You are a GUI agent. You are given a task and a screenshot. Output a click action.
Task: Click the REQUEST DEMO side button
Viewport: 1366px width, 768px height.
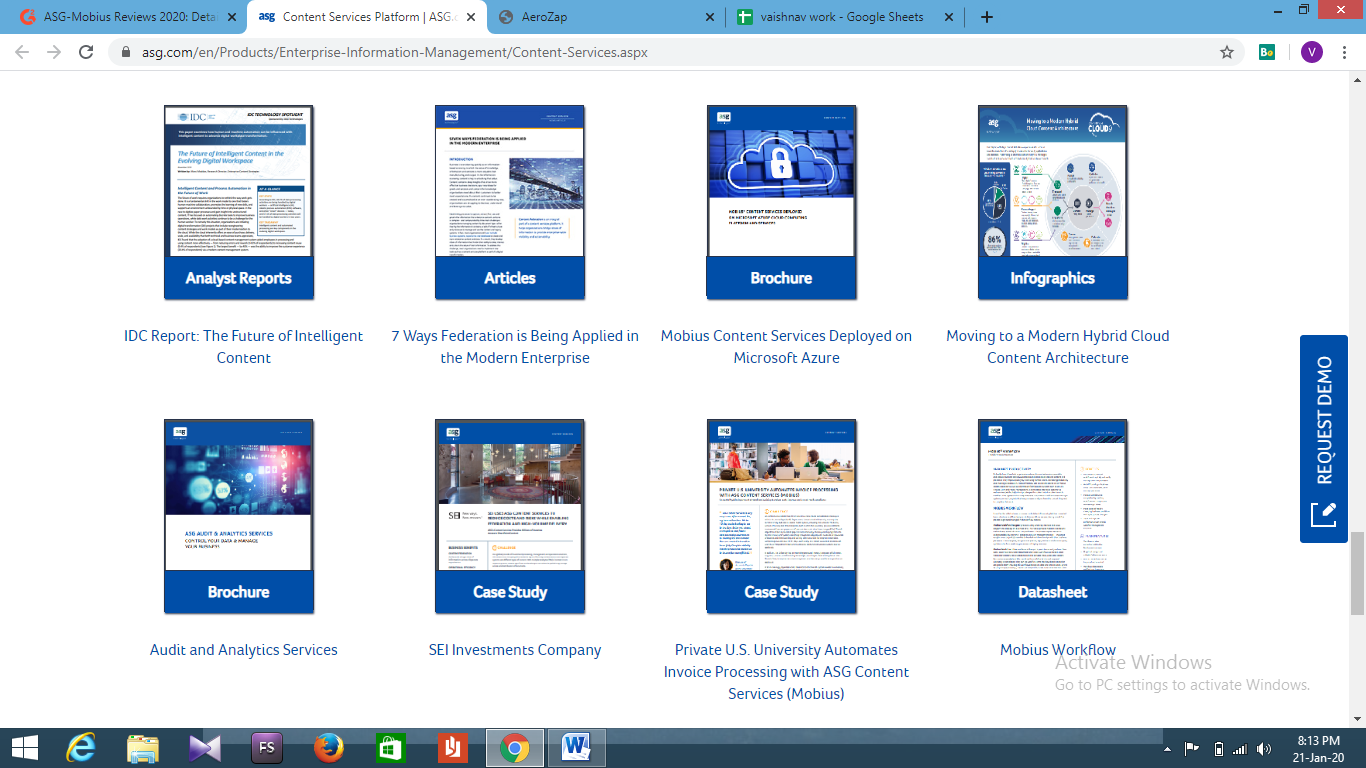[1324, 439]
